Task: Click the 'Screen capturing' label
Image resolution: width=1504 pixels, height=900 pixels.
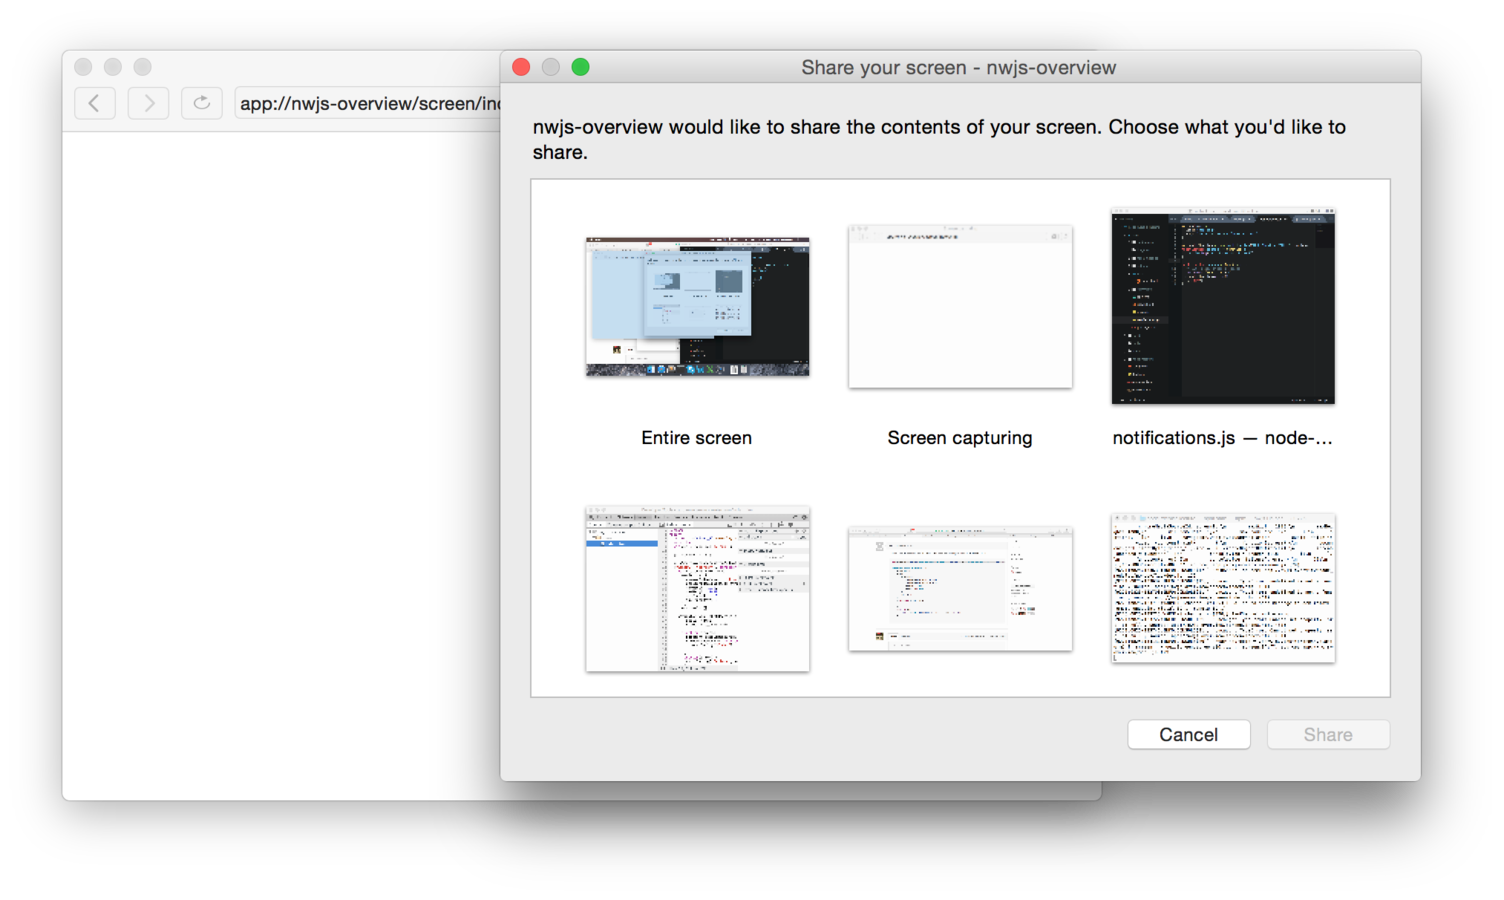Action: (960, 438)
